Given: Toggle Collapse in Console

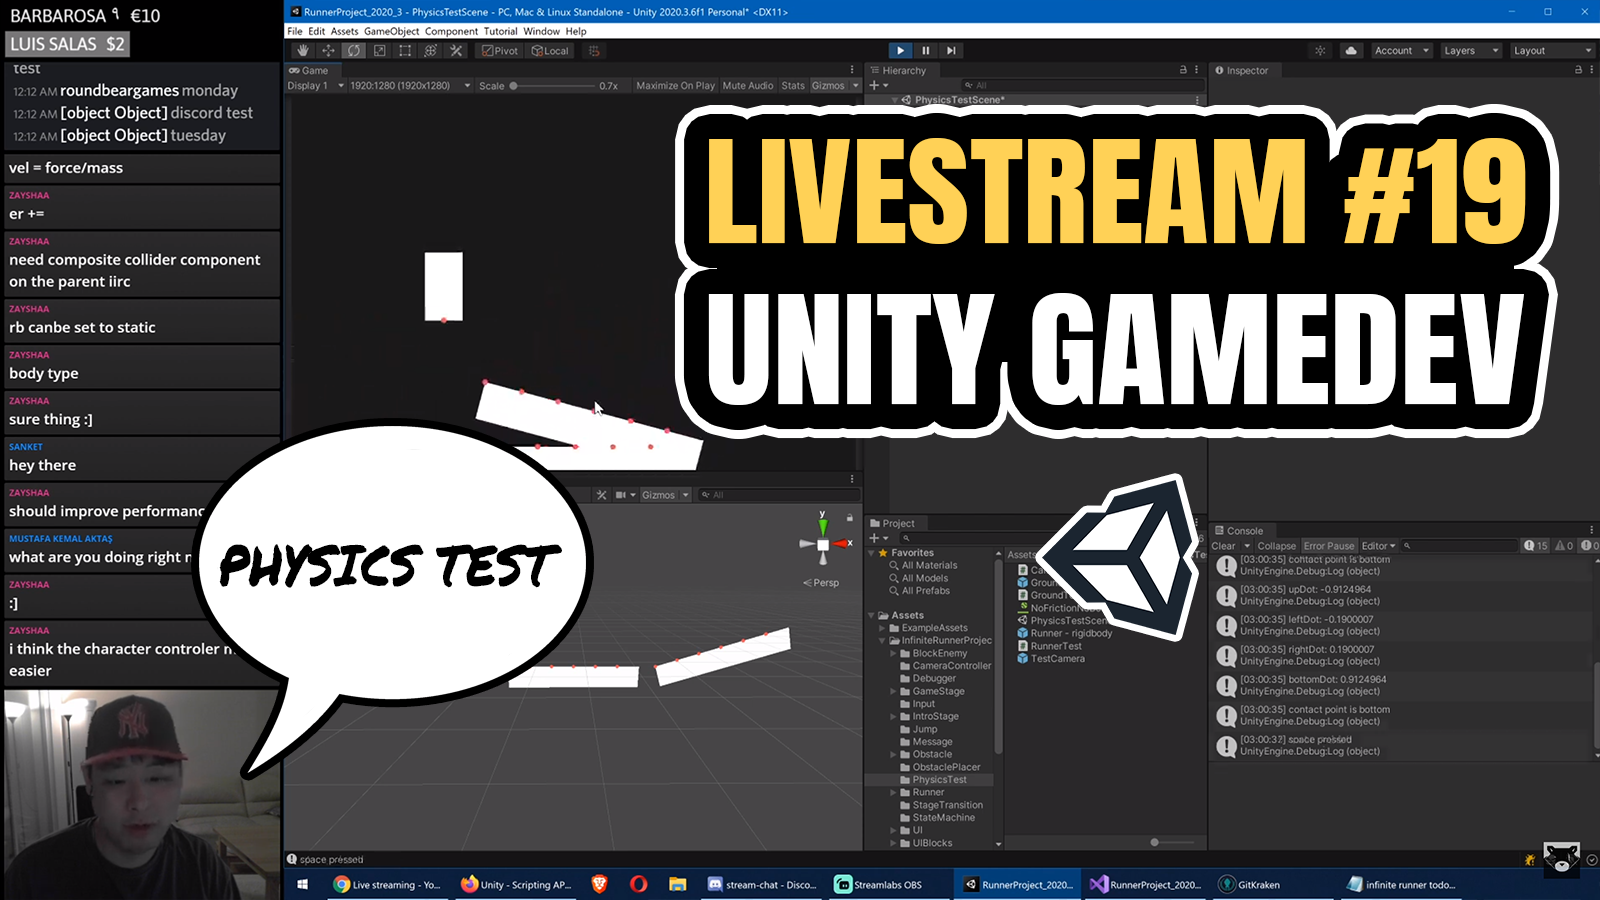Looking at the screenshot, I should [1276, 546].
